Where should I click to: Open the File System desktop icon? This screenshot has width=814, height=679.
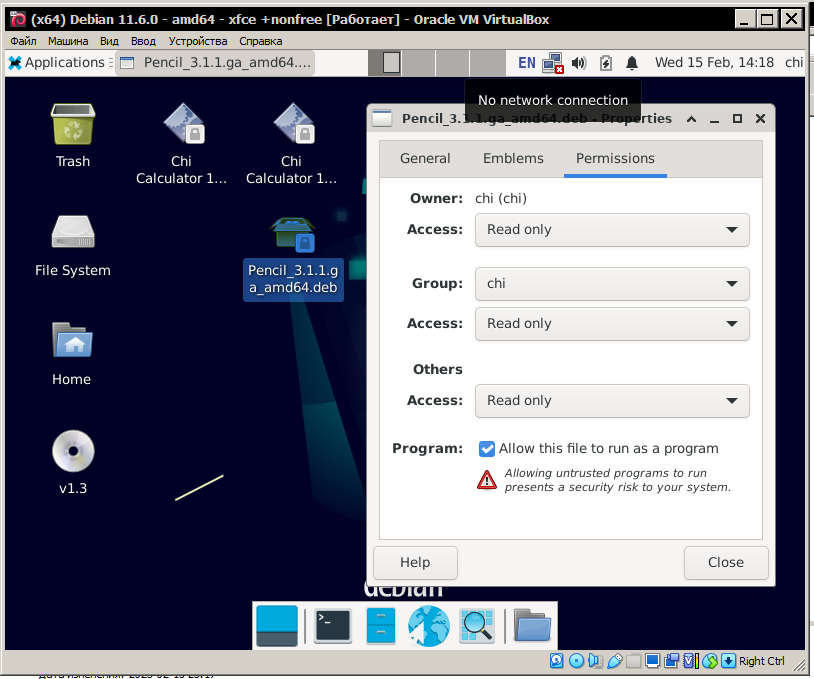[x=73, y=232]
